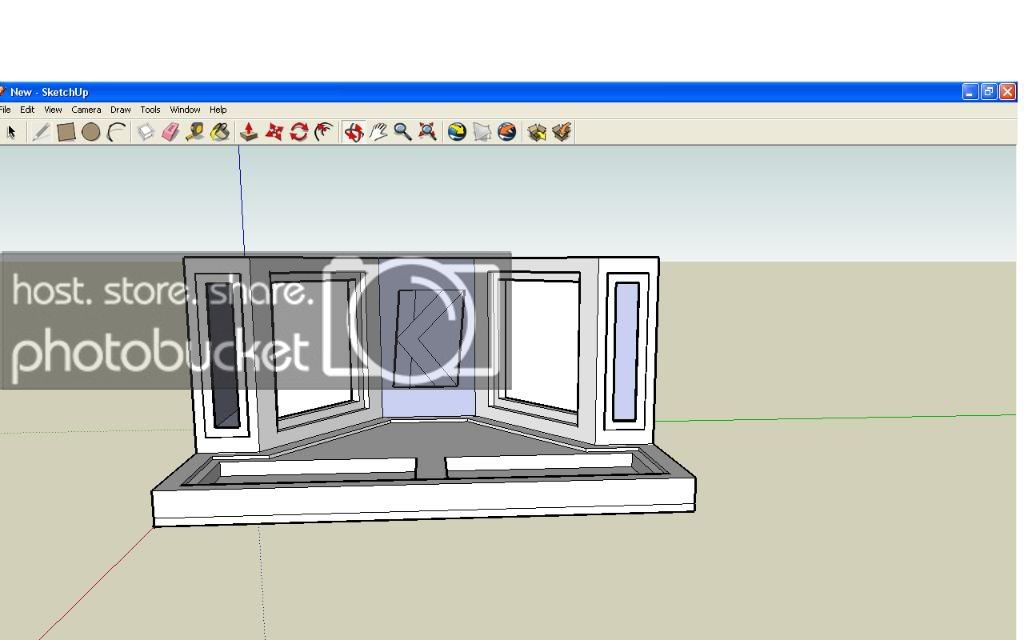Activate the Push/Pull tool
The width and height of the screenshot is (1024, 640).
pos(248,133)
